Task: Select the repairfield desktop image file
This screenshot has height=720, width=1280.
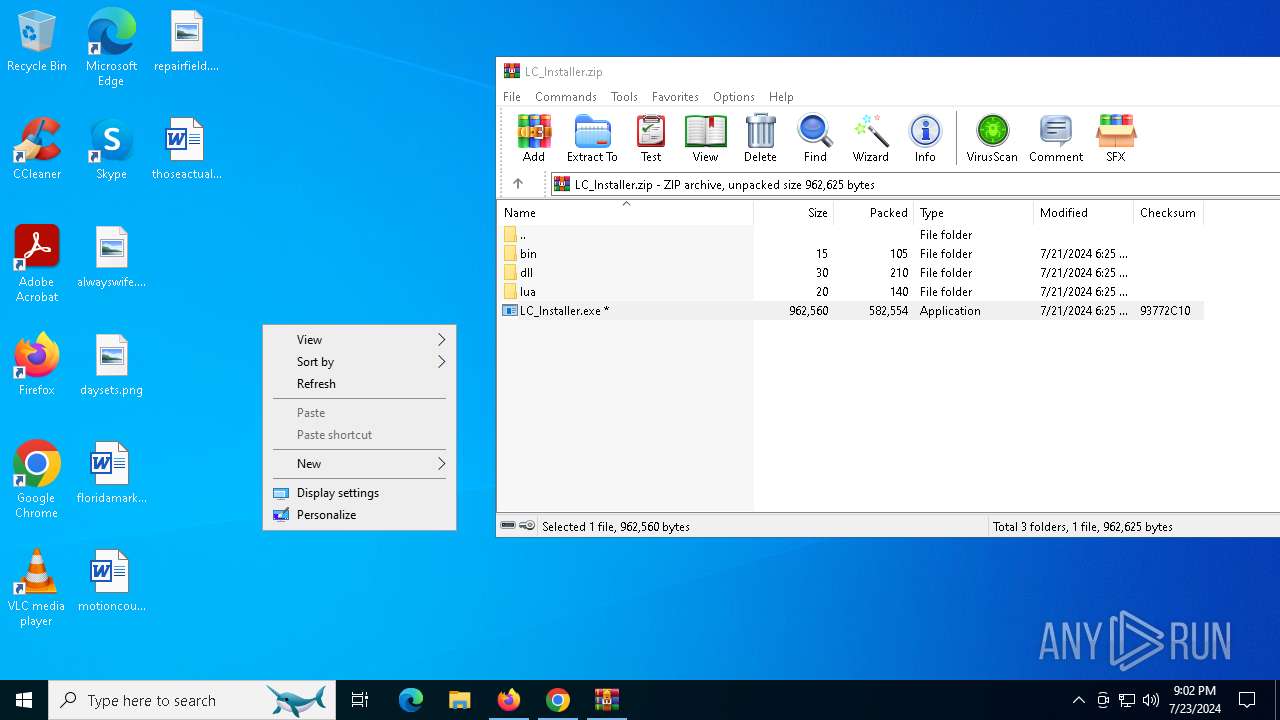Action: [186, 42]
